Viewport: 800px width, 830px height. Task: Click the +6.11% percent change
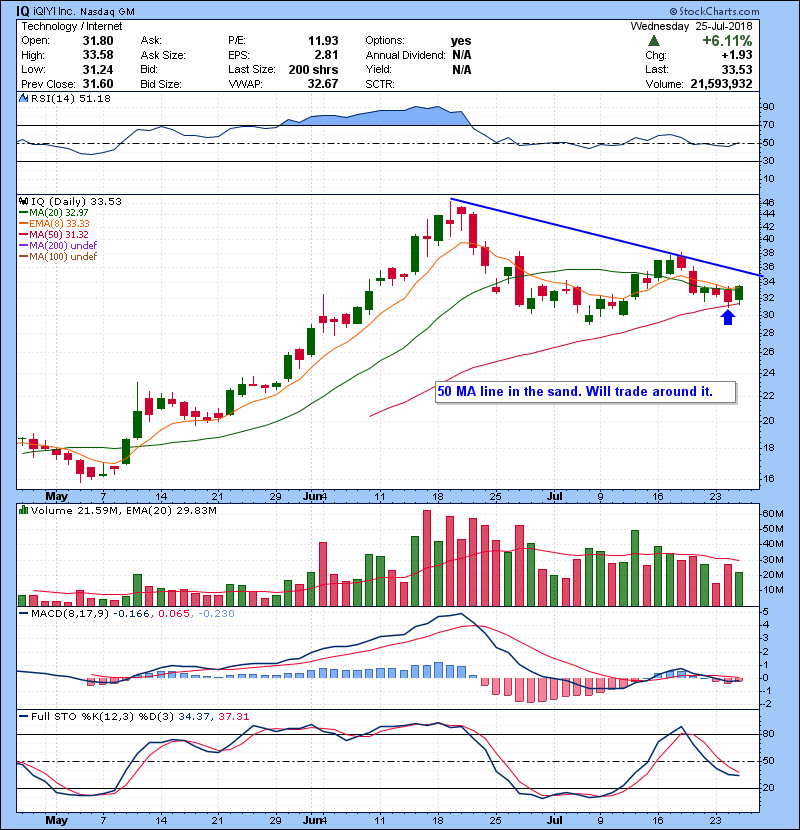pyautogui.click(x=727, y=41)
